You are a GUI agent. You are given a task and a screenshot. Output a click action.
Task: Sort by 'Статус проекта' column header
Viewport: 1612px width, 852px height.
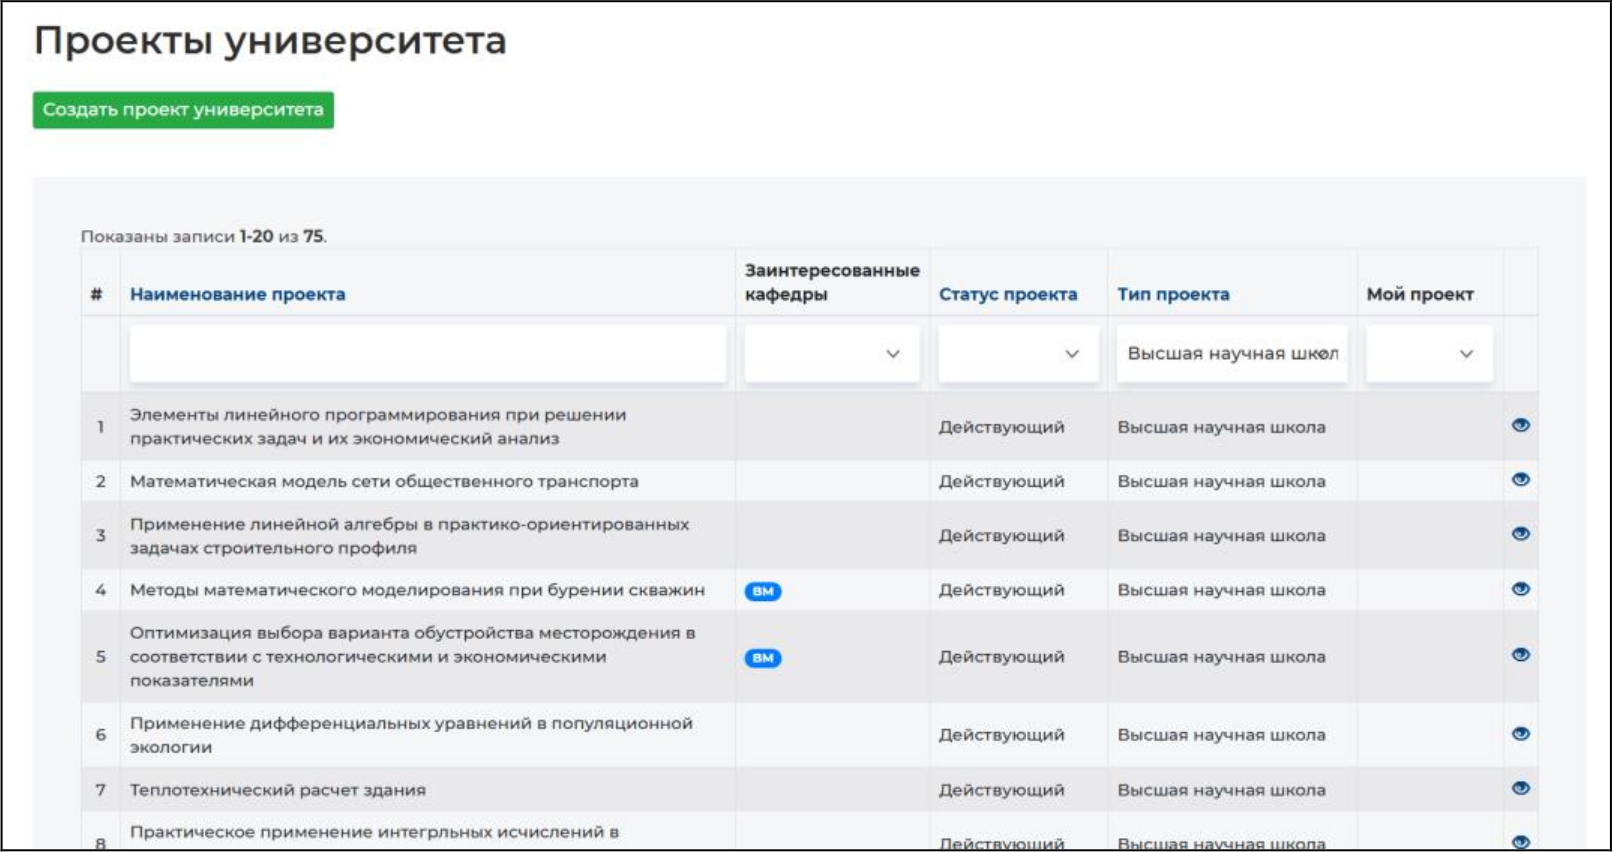(x=1007, y=294)
